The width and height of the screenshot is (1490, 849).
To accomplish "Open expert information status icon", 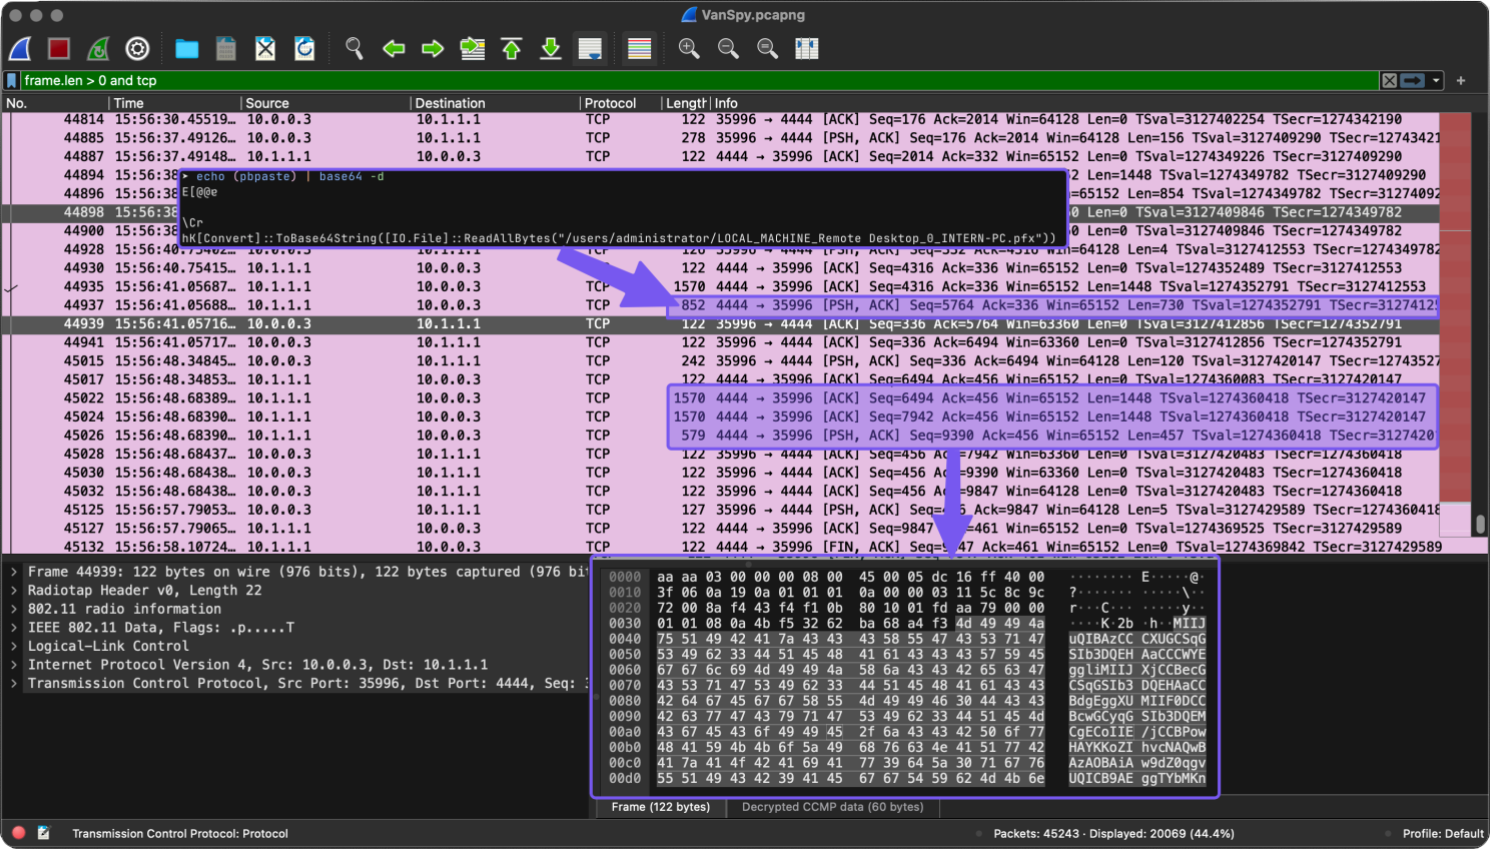I will 19,832.
